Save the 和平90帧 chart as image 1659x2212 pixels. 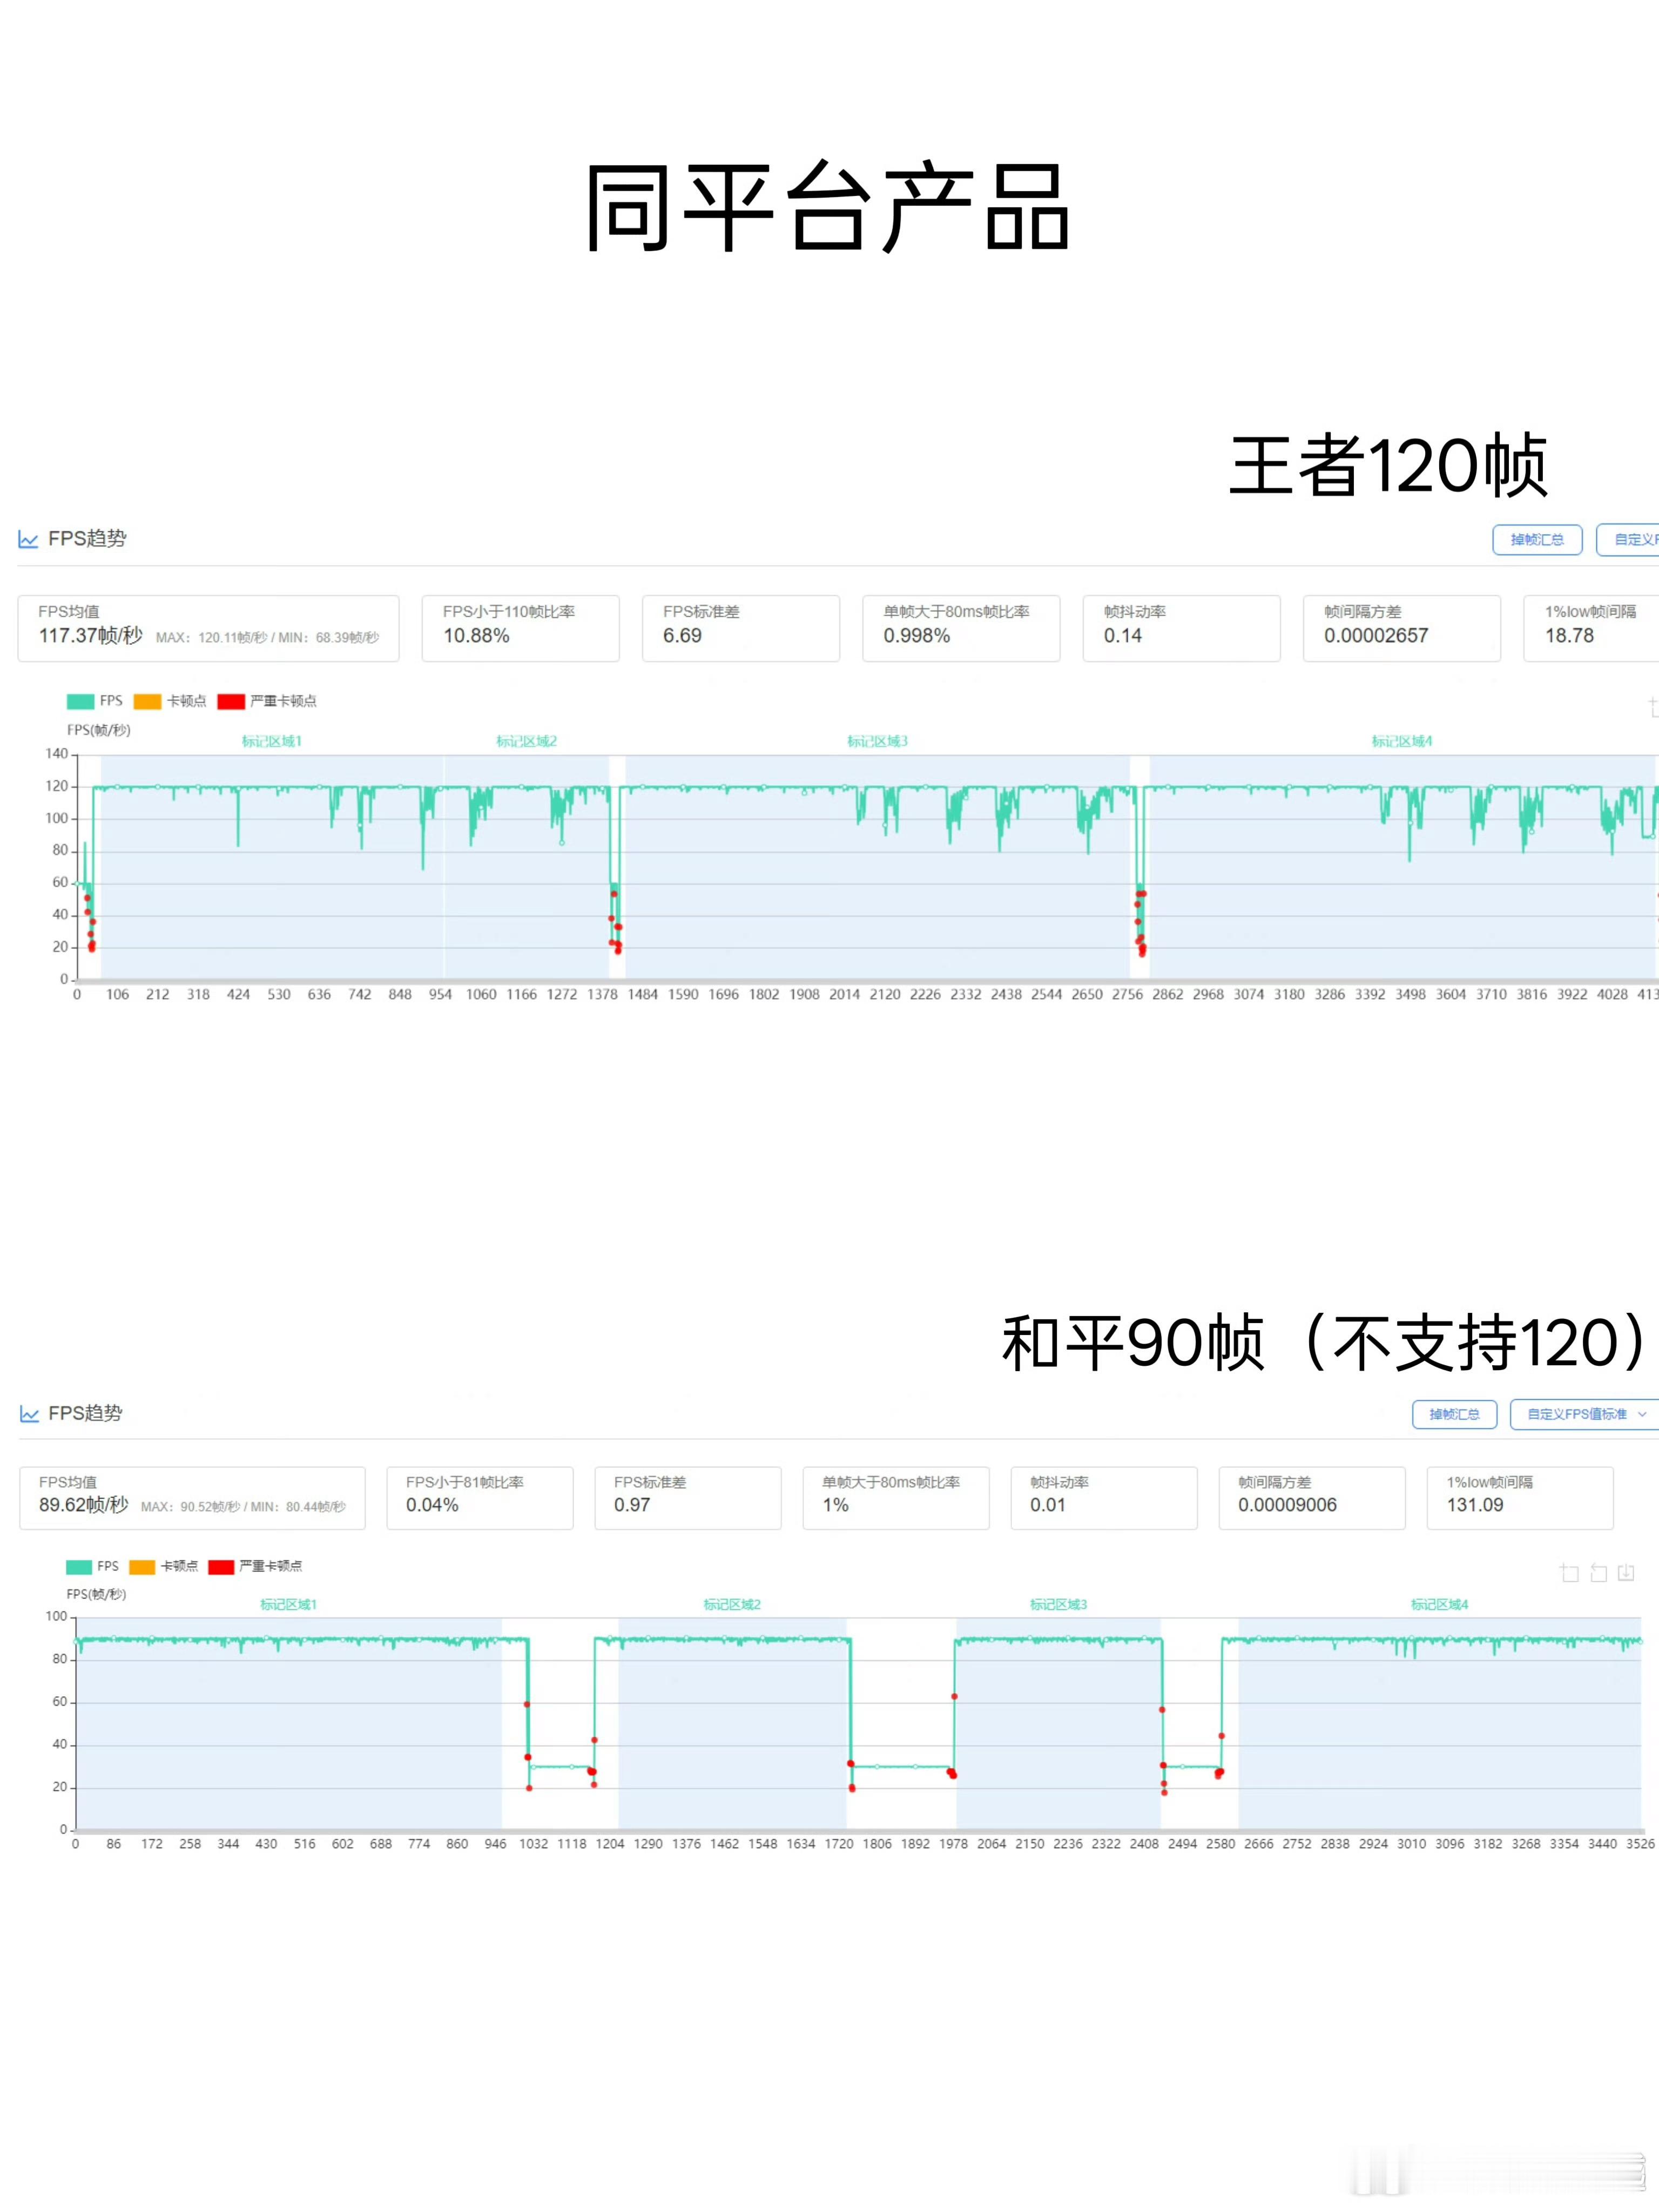[1626, 1573]
